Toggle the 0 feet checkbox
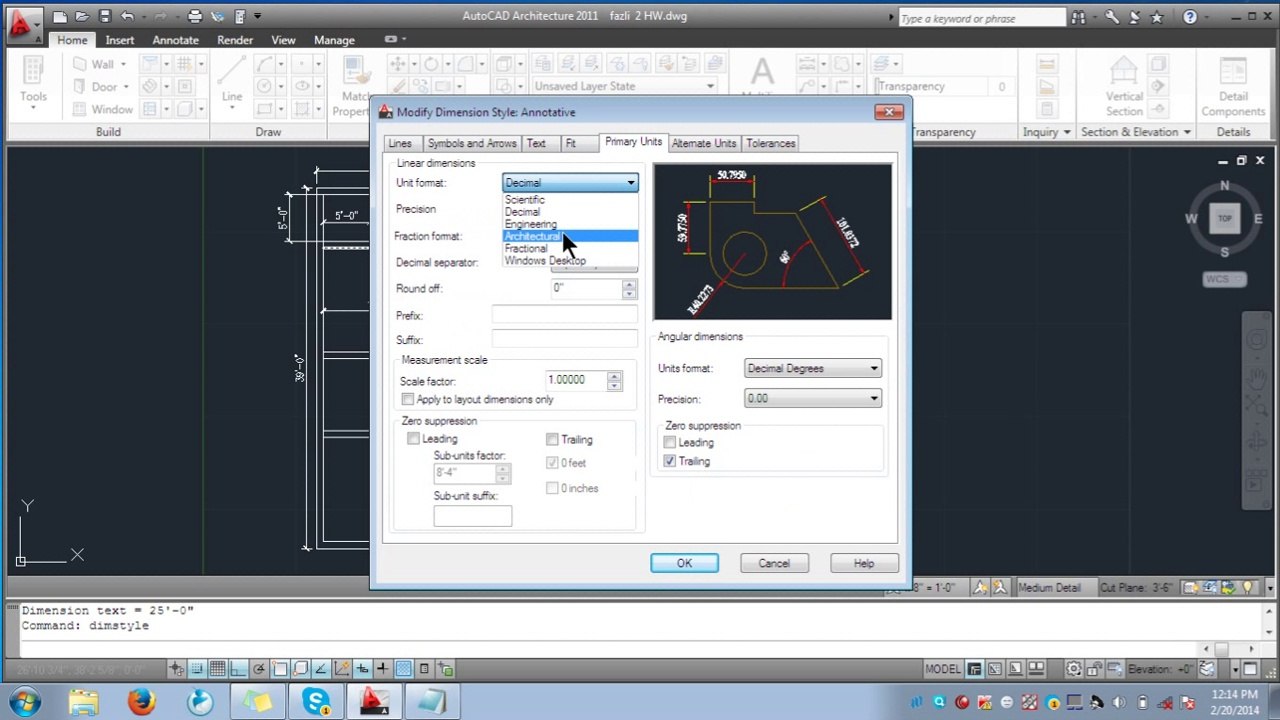The height and width of the screenshot is (720, 1280). pyautogui.click(x=552, y=463)
